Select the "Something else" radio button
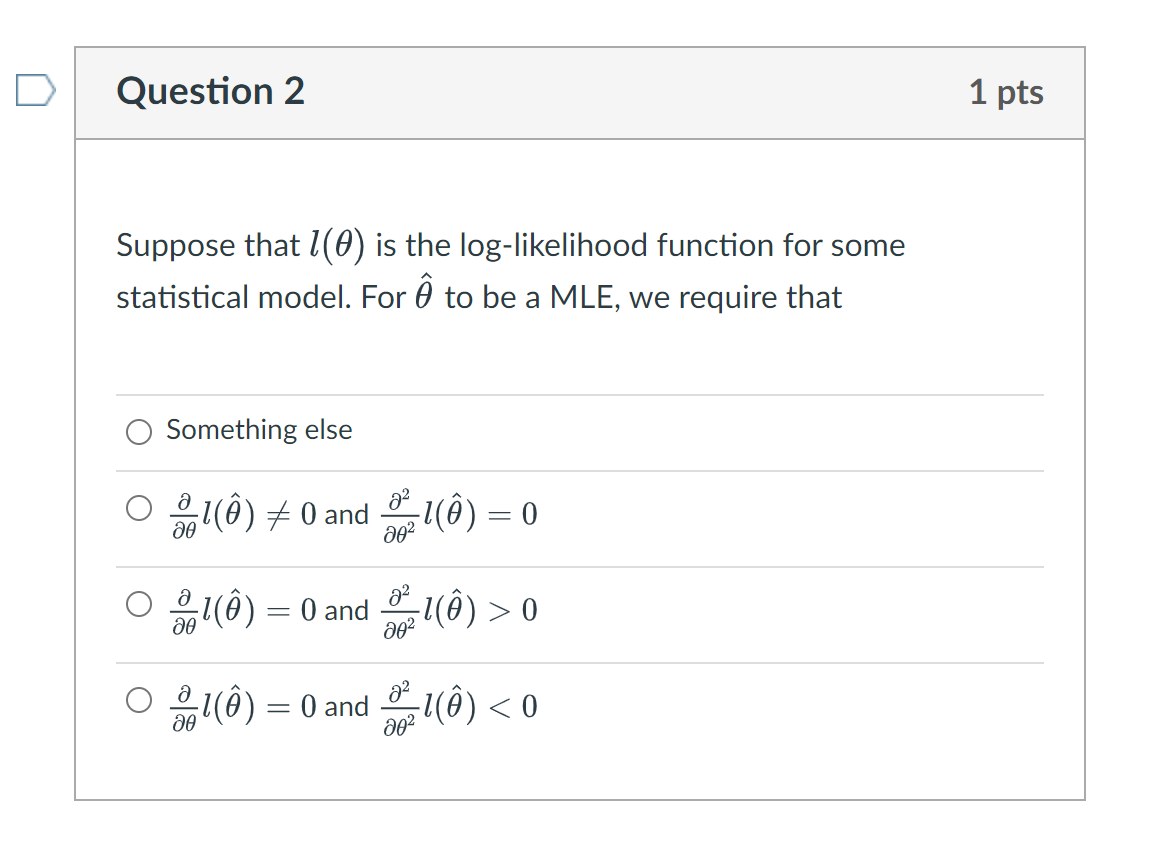This screenshot has width=1150, height=853. tap(138, 432)
